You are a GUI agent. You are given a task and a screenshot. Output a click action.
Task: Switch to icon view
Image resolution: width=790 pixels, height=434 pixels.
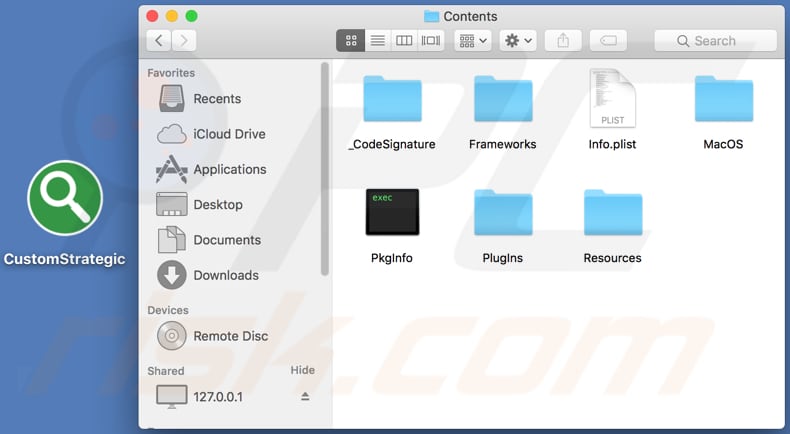(x=351, y=40)
